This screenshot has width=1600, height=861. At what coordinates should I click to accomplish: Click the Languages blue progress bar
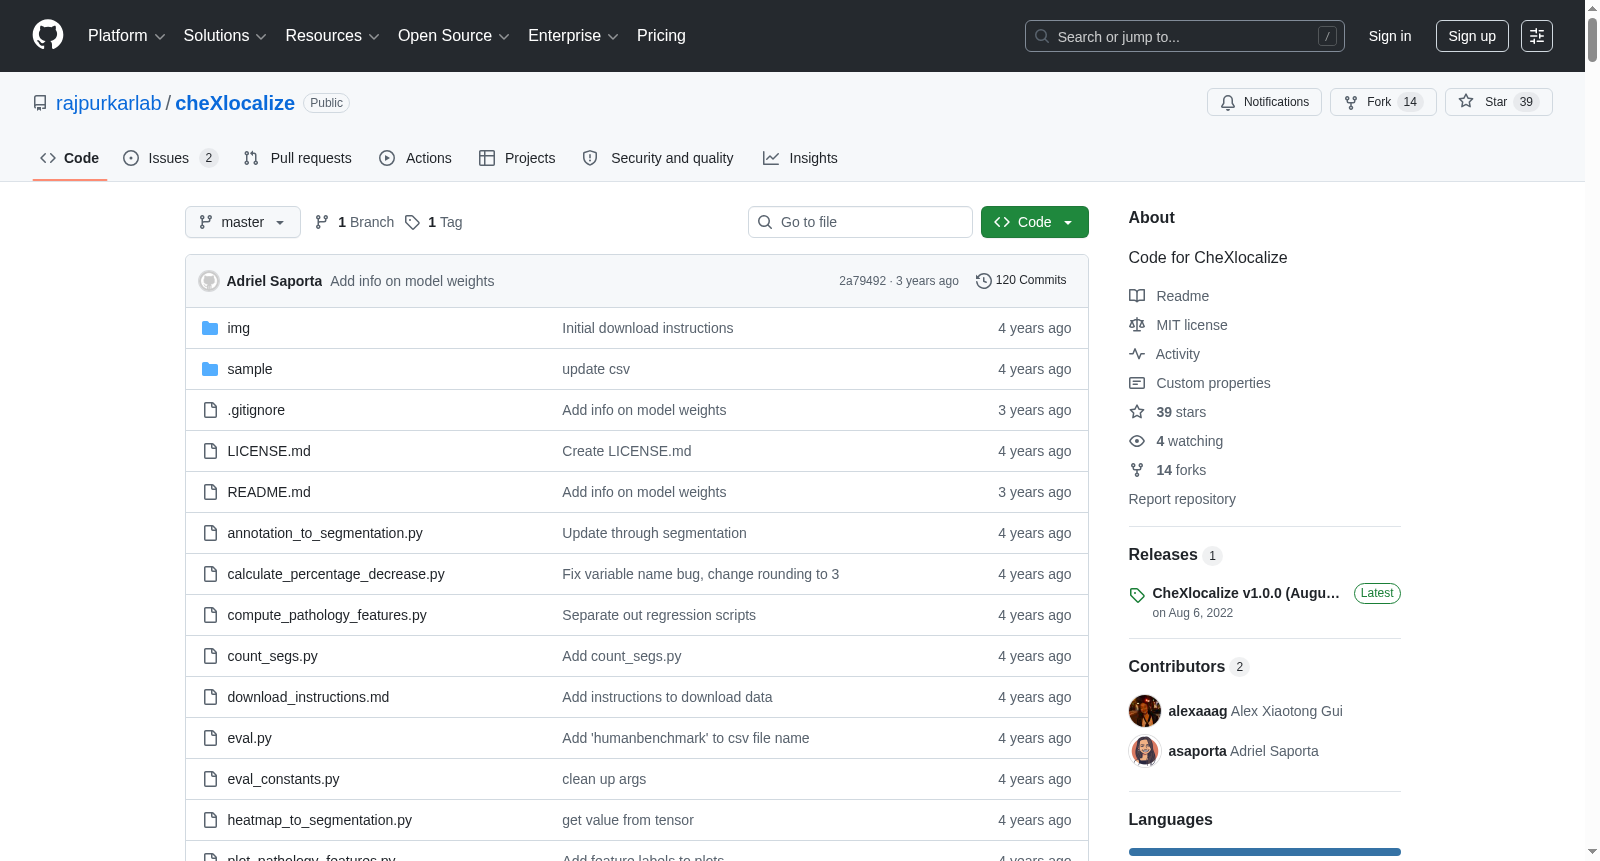(x=1265, y=852)
